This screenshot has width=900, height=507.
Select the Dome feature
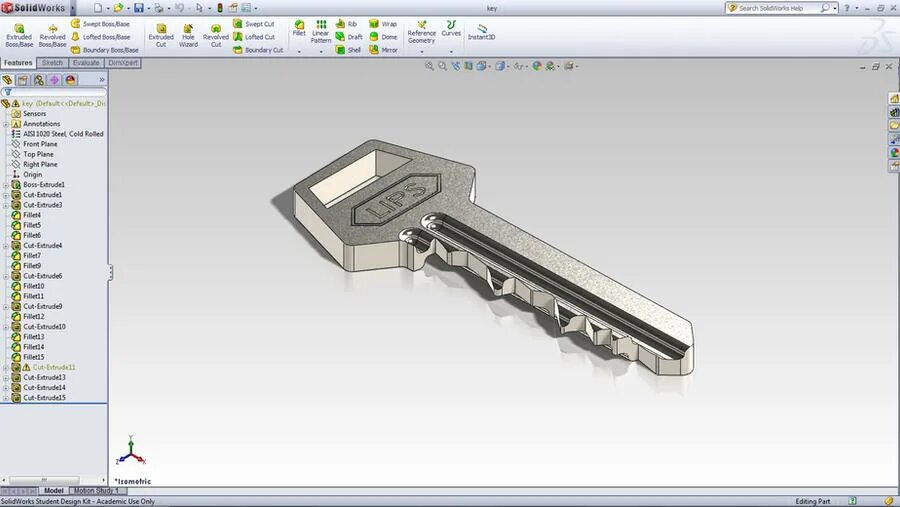point(383,37)
